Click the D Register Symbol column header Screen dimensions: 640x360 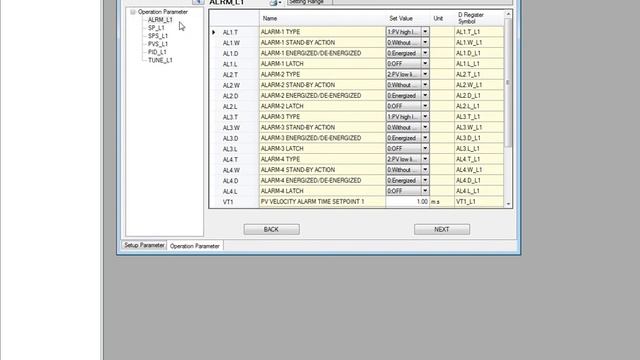(x=479, y=18)
